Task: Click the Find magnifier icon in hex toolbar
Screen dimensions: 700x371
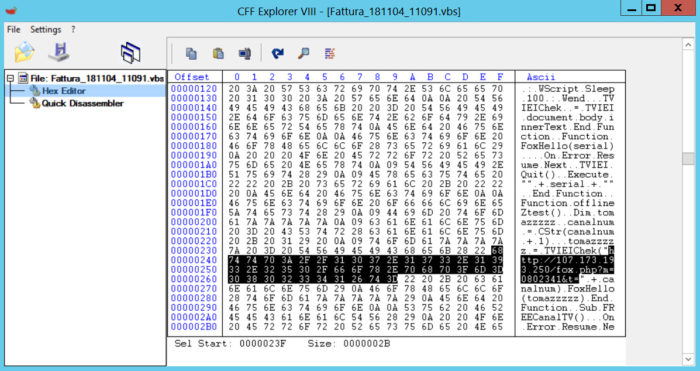Action: coord(304,54)
